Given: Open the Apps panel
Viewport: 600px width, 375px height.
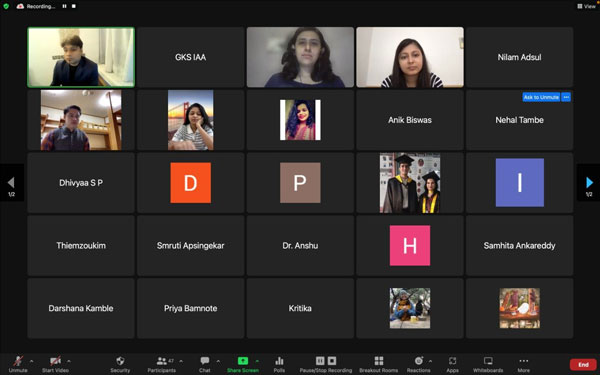Looking at the screenshot, I should coord(452,364).
